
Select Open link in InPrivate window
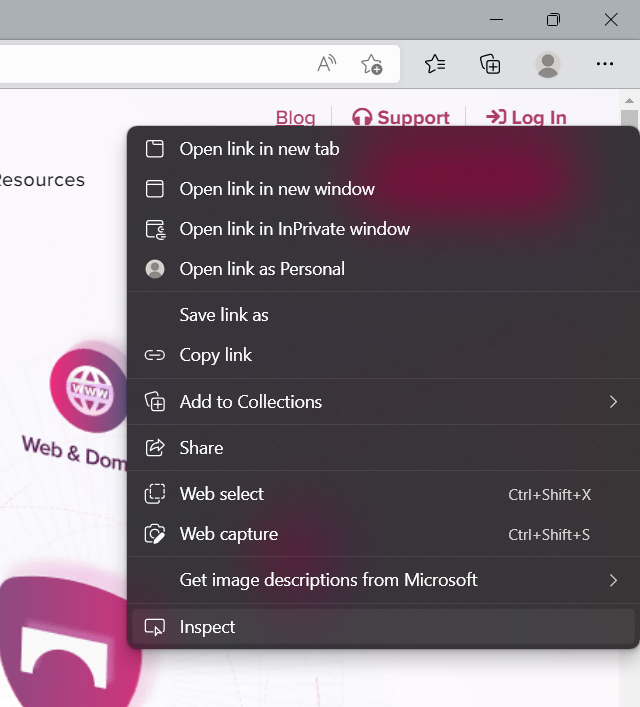(383, 229)
